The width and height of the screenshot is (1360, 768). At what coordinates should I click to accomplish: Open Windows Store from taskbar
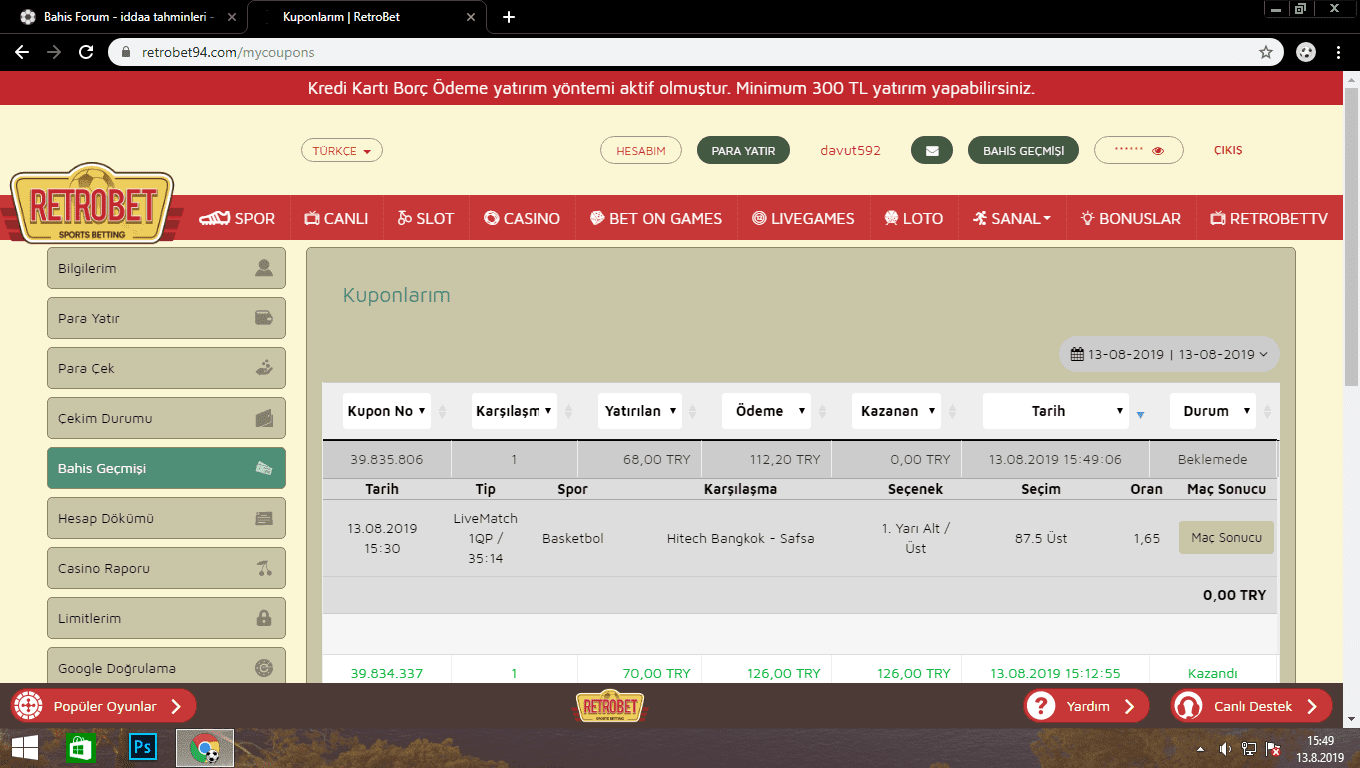point(79,747)
